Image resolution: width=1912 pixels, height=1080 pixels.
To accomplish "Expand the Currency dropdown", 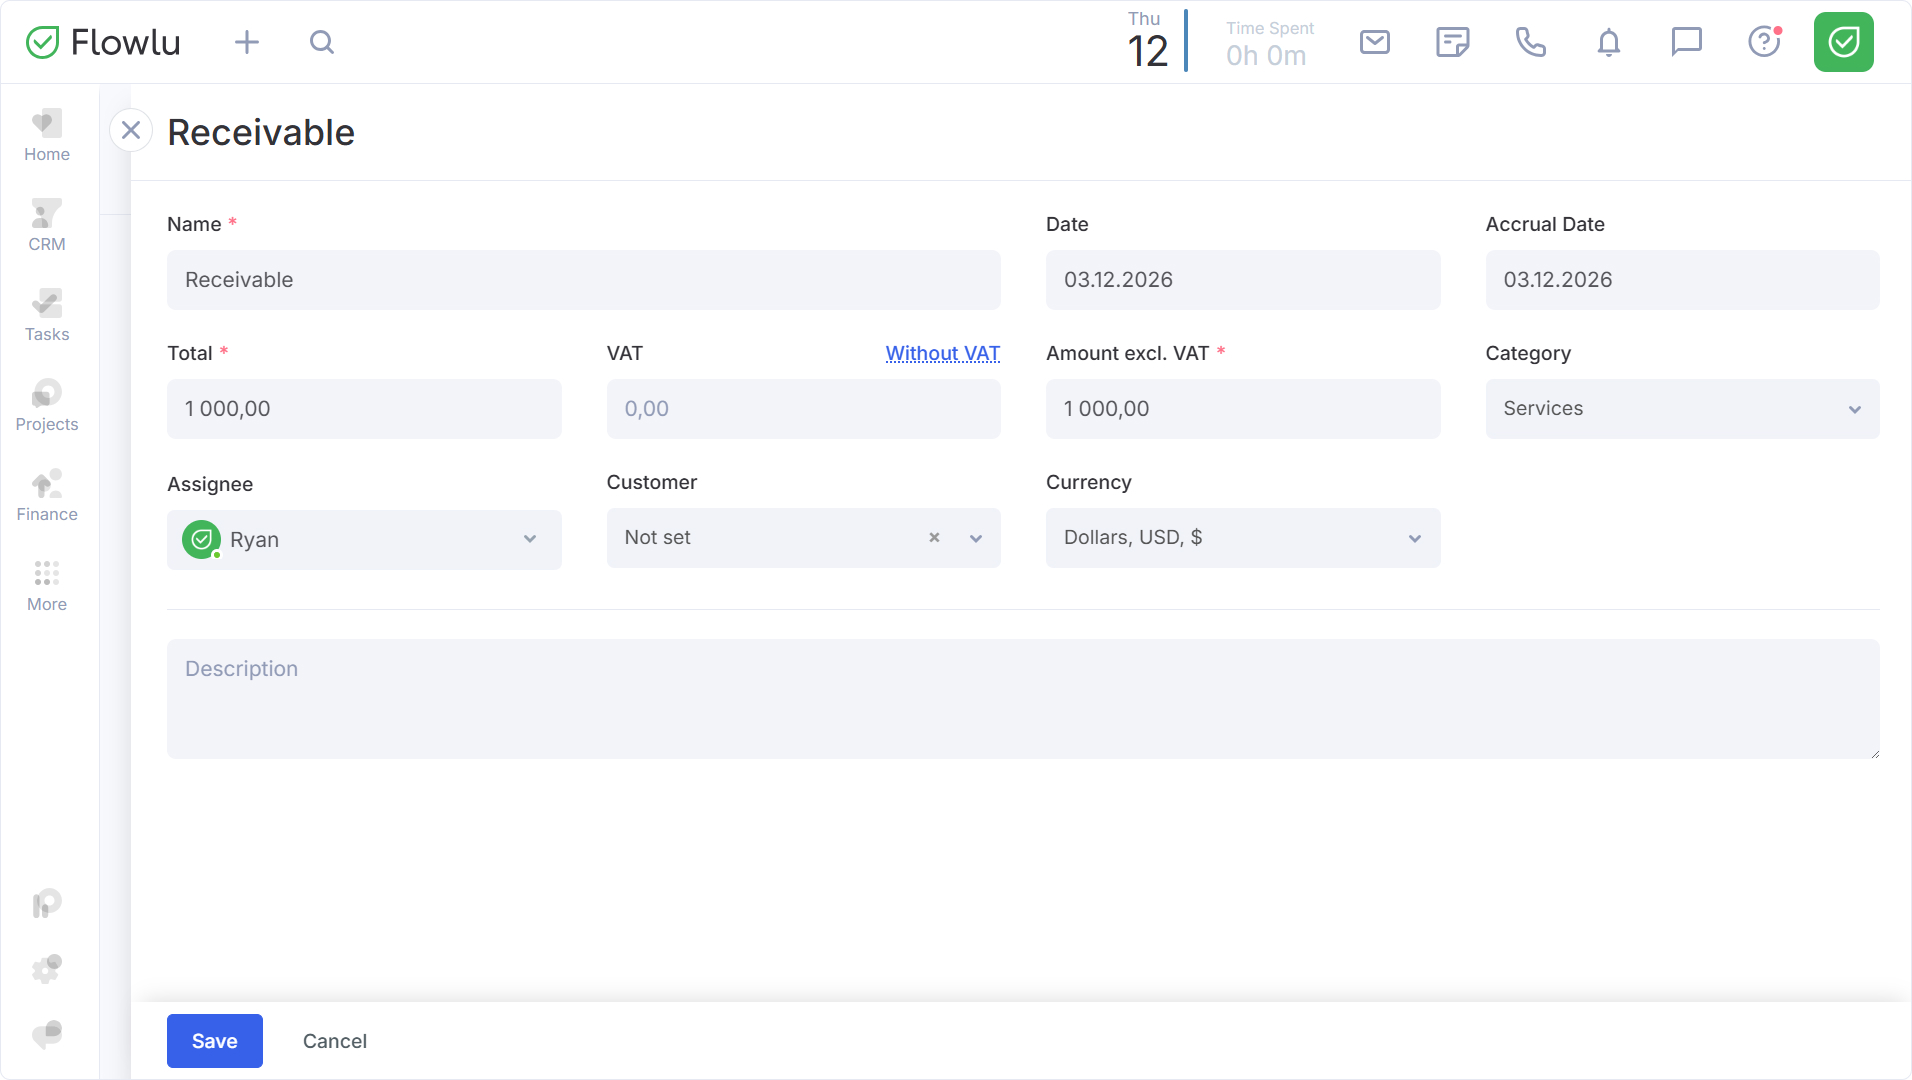I will pos(1242,538).
